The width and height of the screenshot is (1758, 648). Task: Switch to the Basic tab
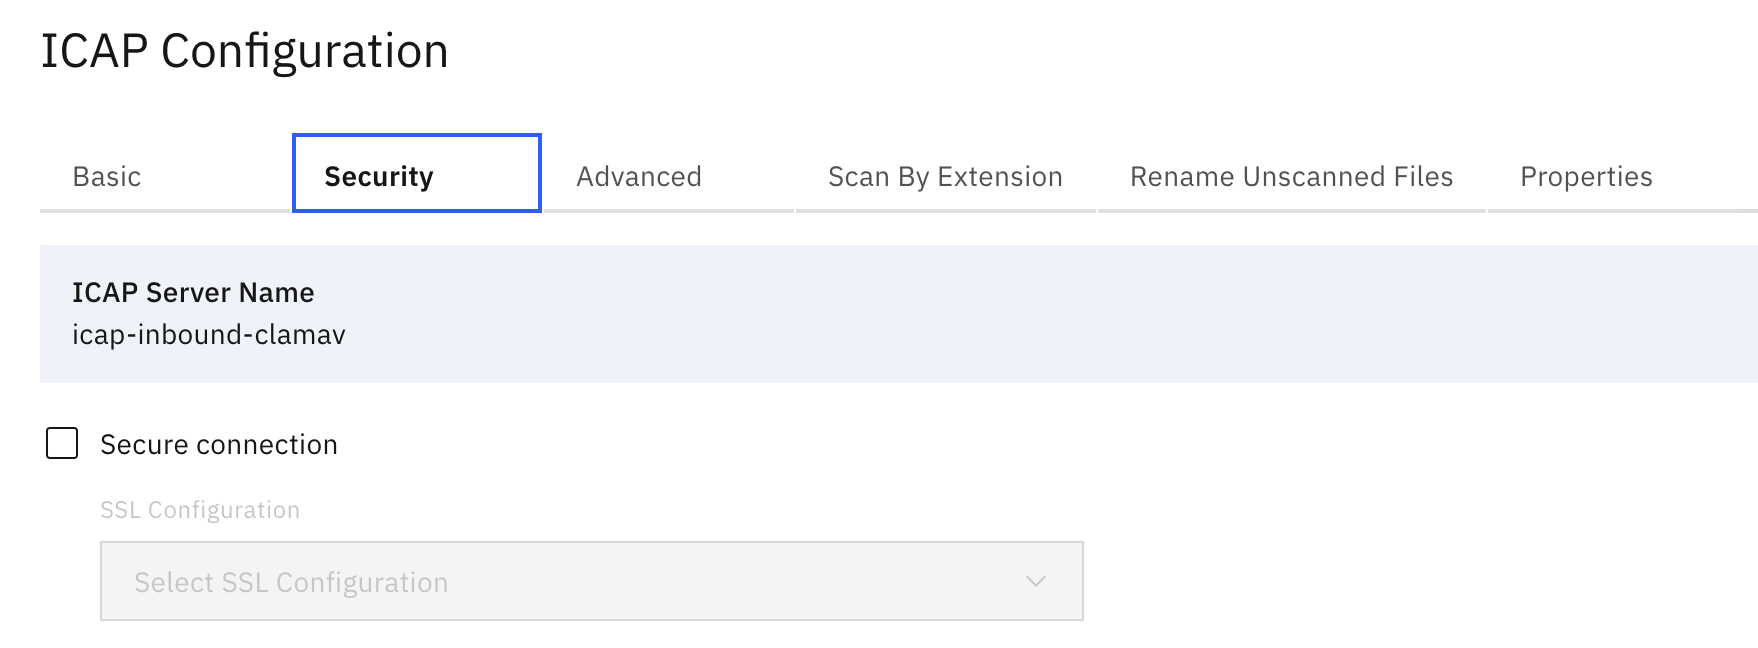tap(107, 177)
